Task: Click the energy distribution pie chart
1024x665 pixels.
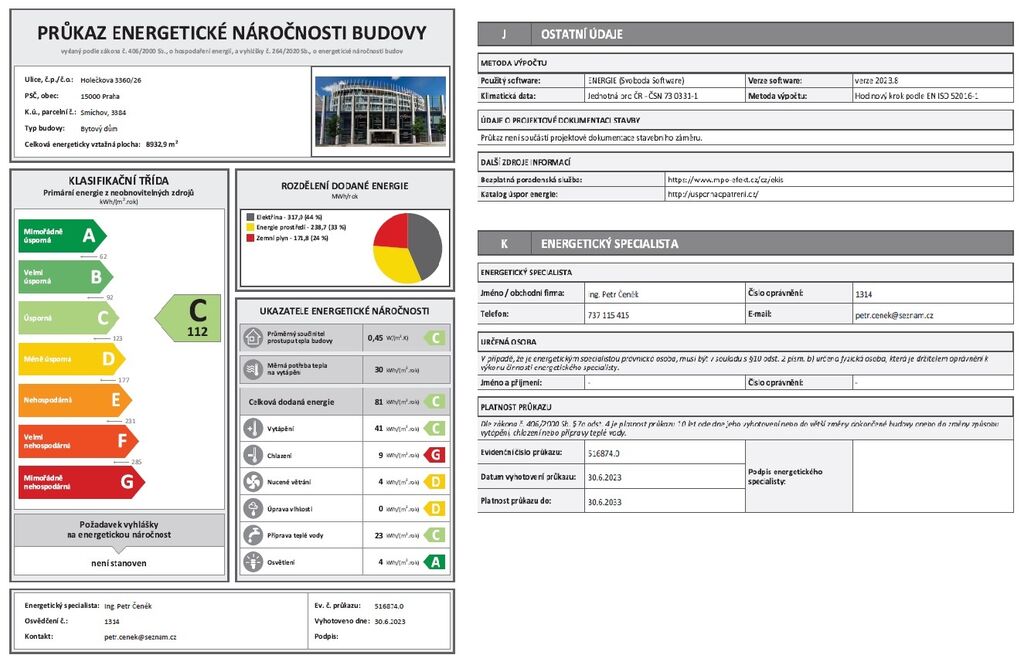Action: 407,247
